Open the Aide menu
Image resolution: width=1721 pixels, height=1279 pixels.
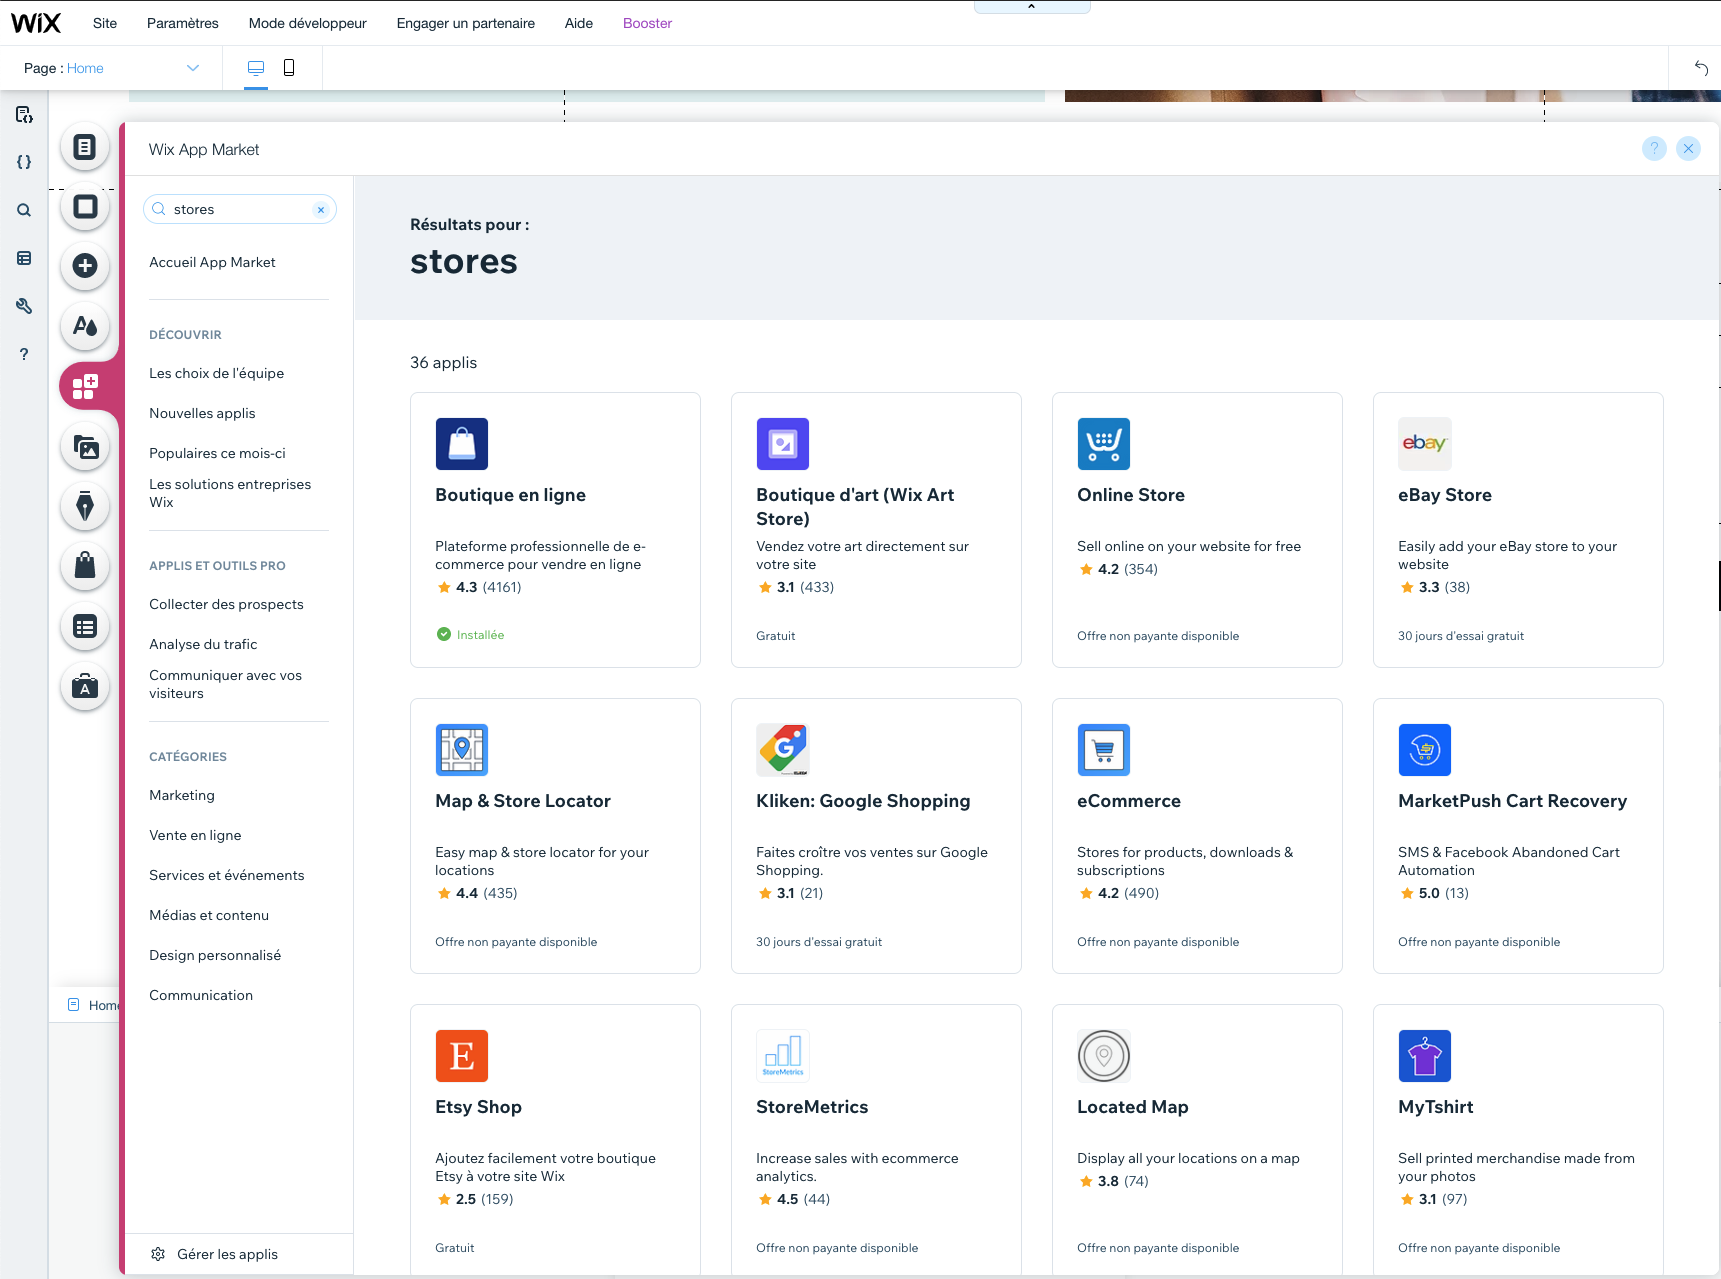(579, 23)
